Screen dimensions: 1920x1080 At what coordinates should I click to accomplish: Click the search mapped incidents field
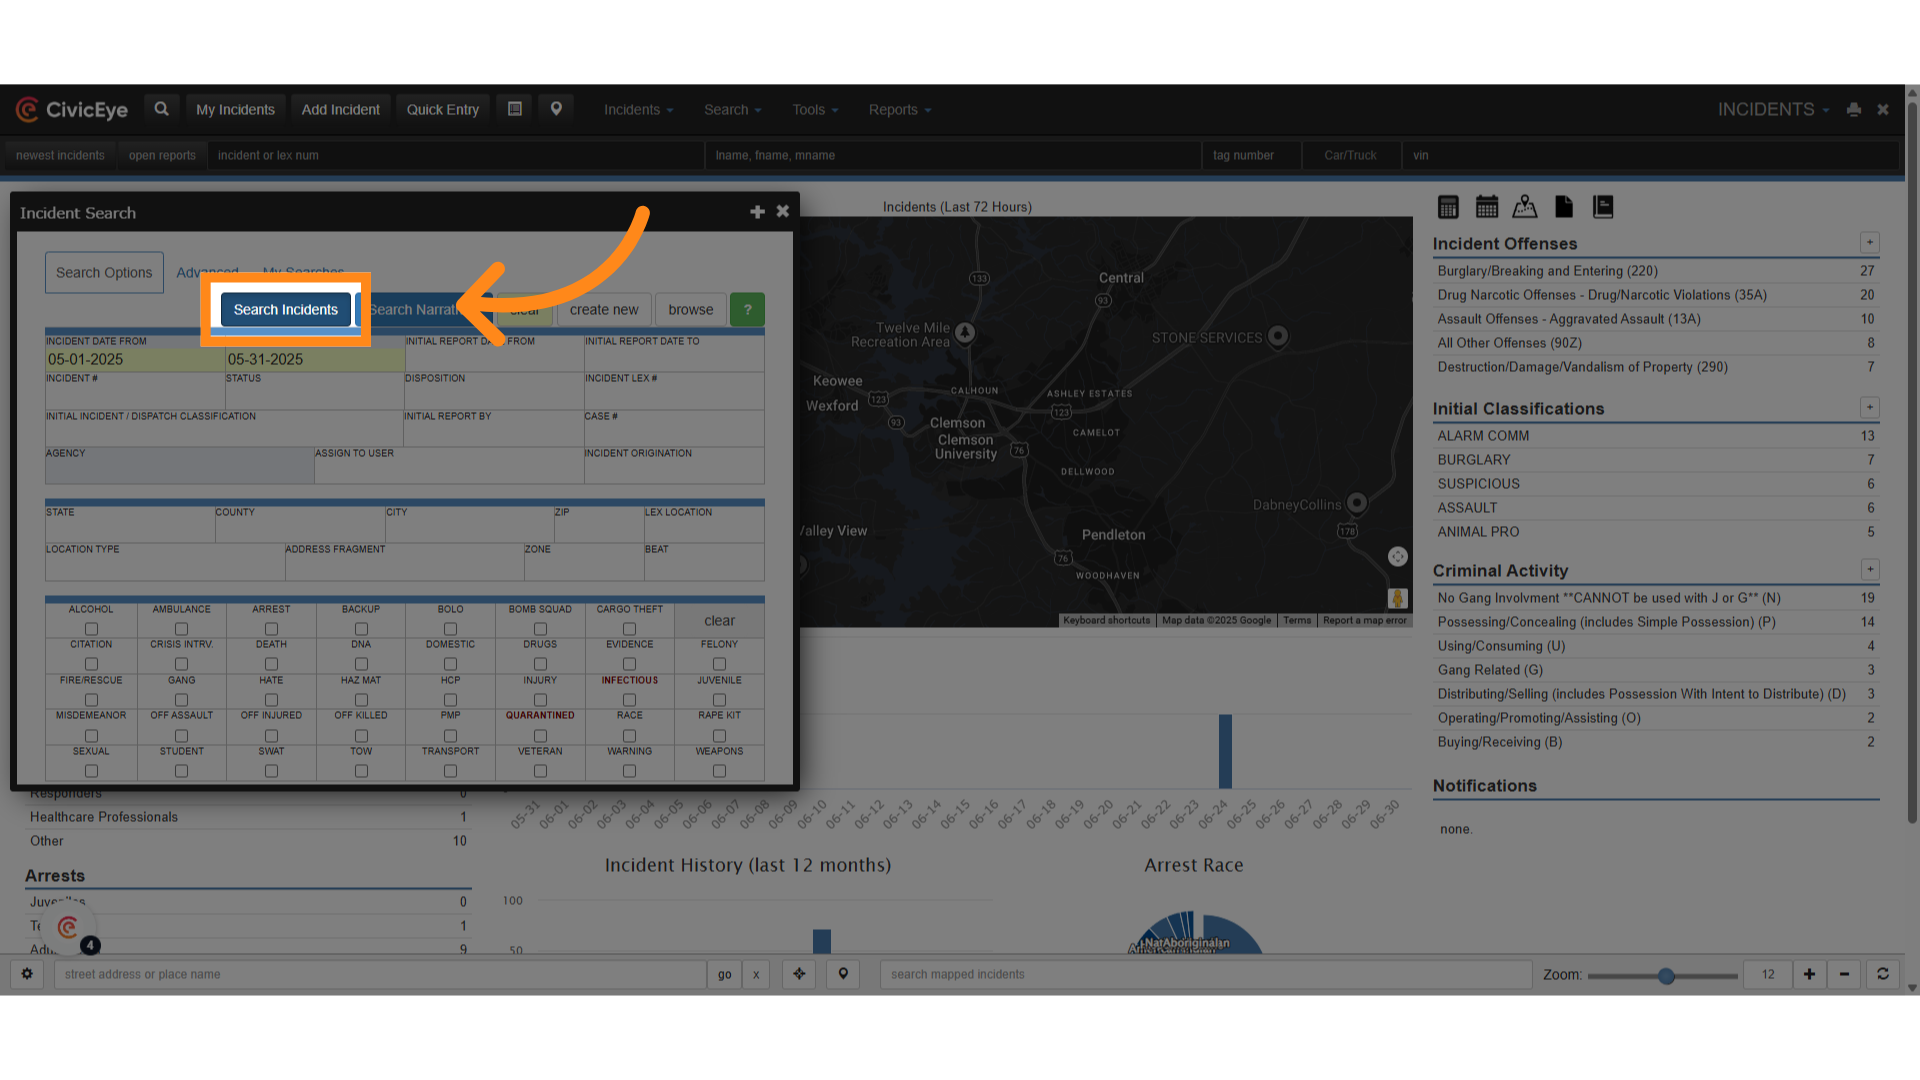coord(1206,974)
